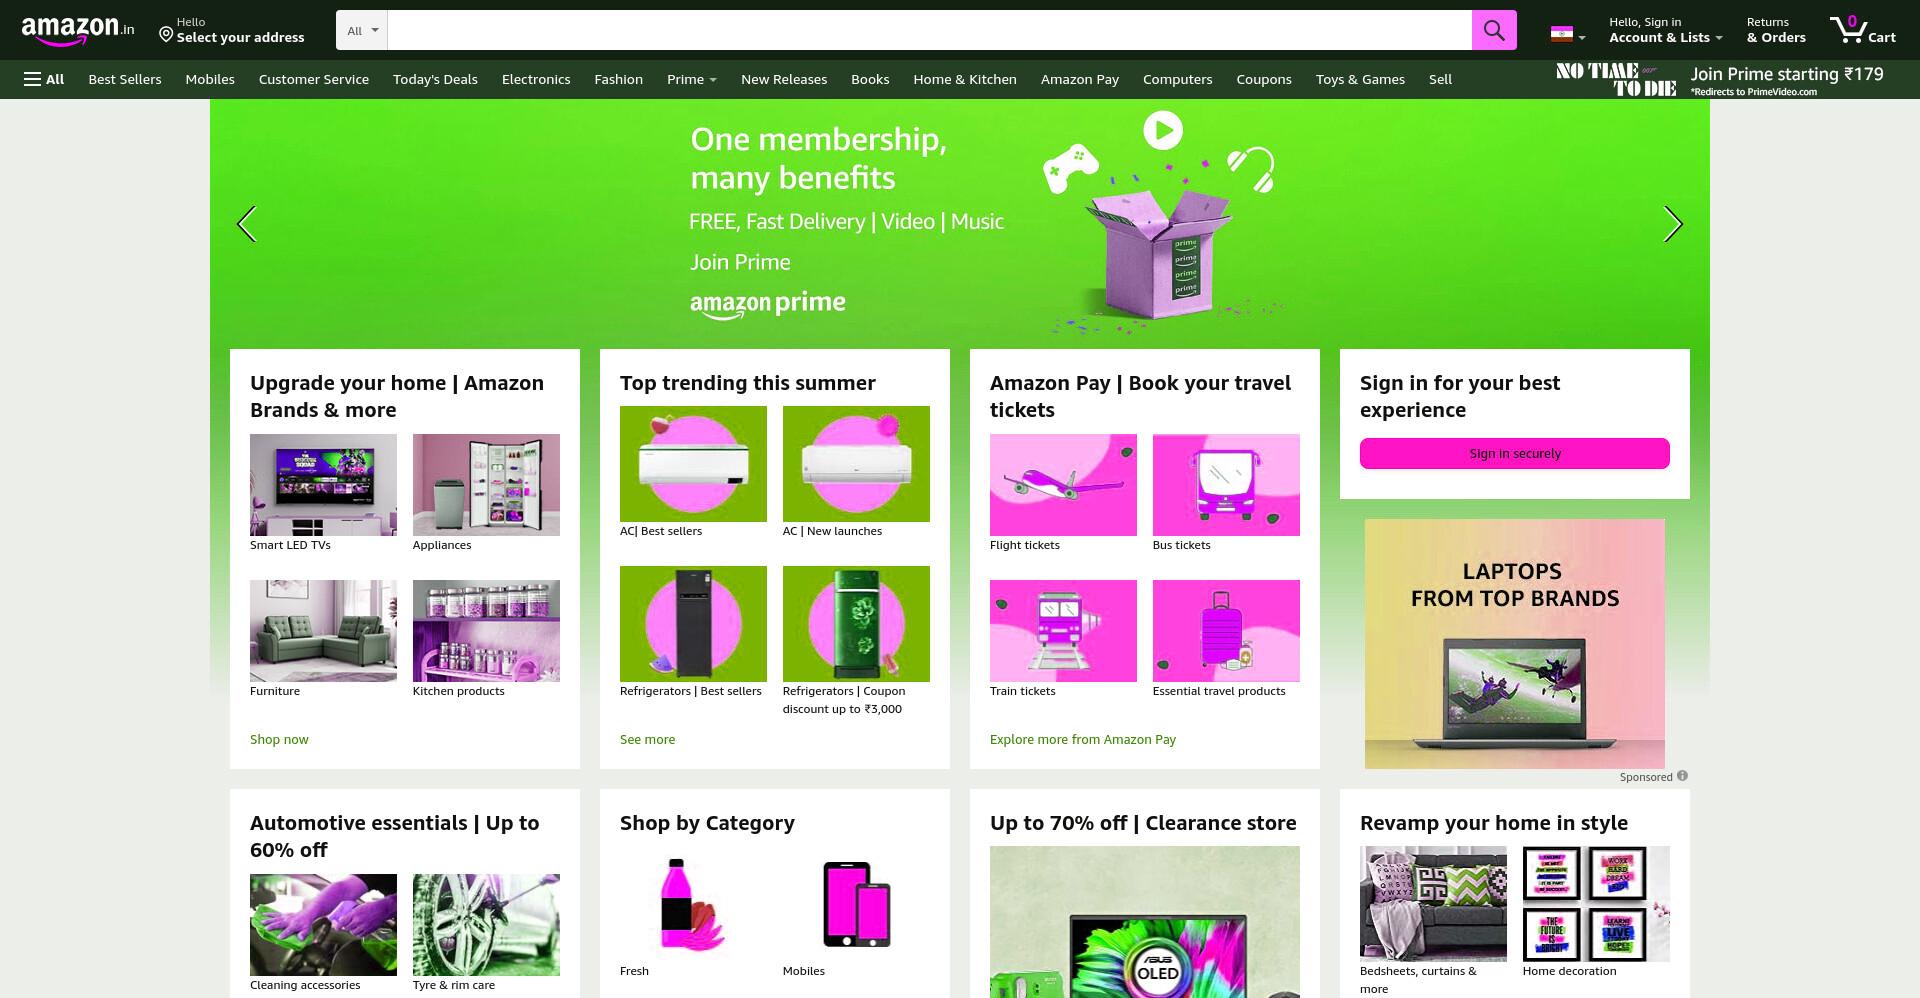Select the AC New launches image

tap(856, 464)
